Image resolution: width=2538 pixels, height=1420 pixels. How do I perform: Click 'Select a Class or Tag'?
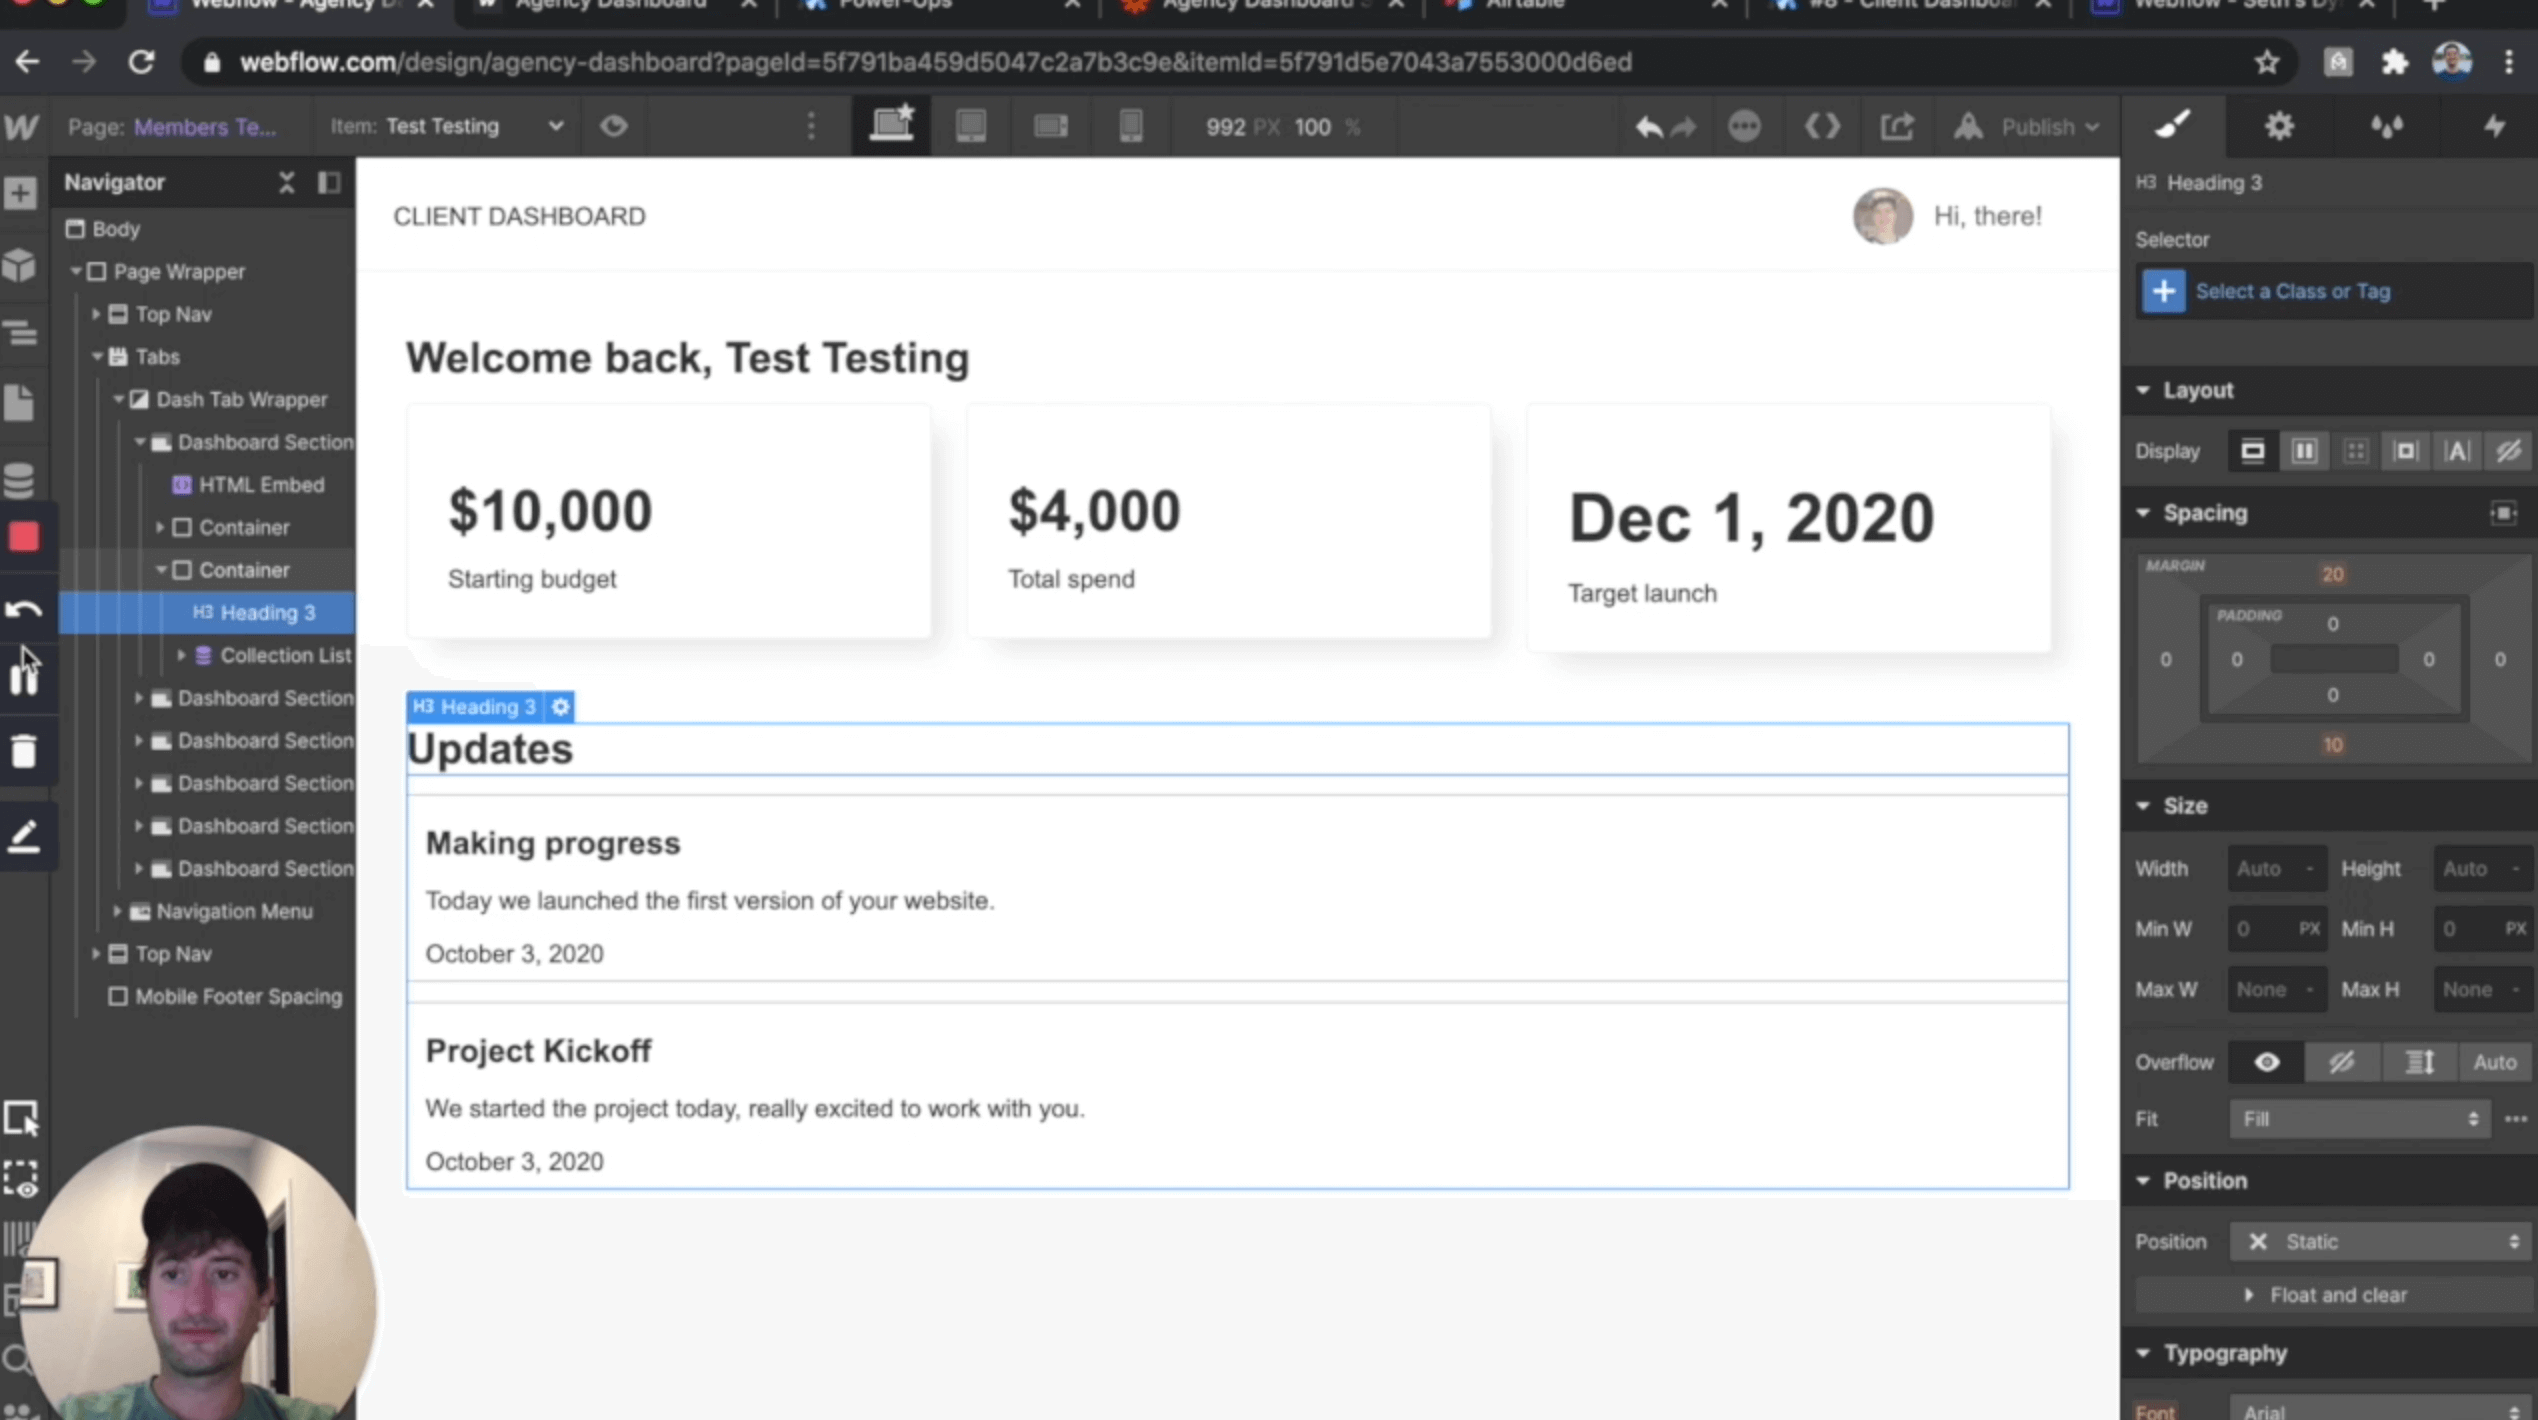[2297, 291]
